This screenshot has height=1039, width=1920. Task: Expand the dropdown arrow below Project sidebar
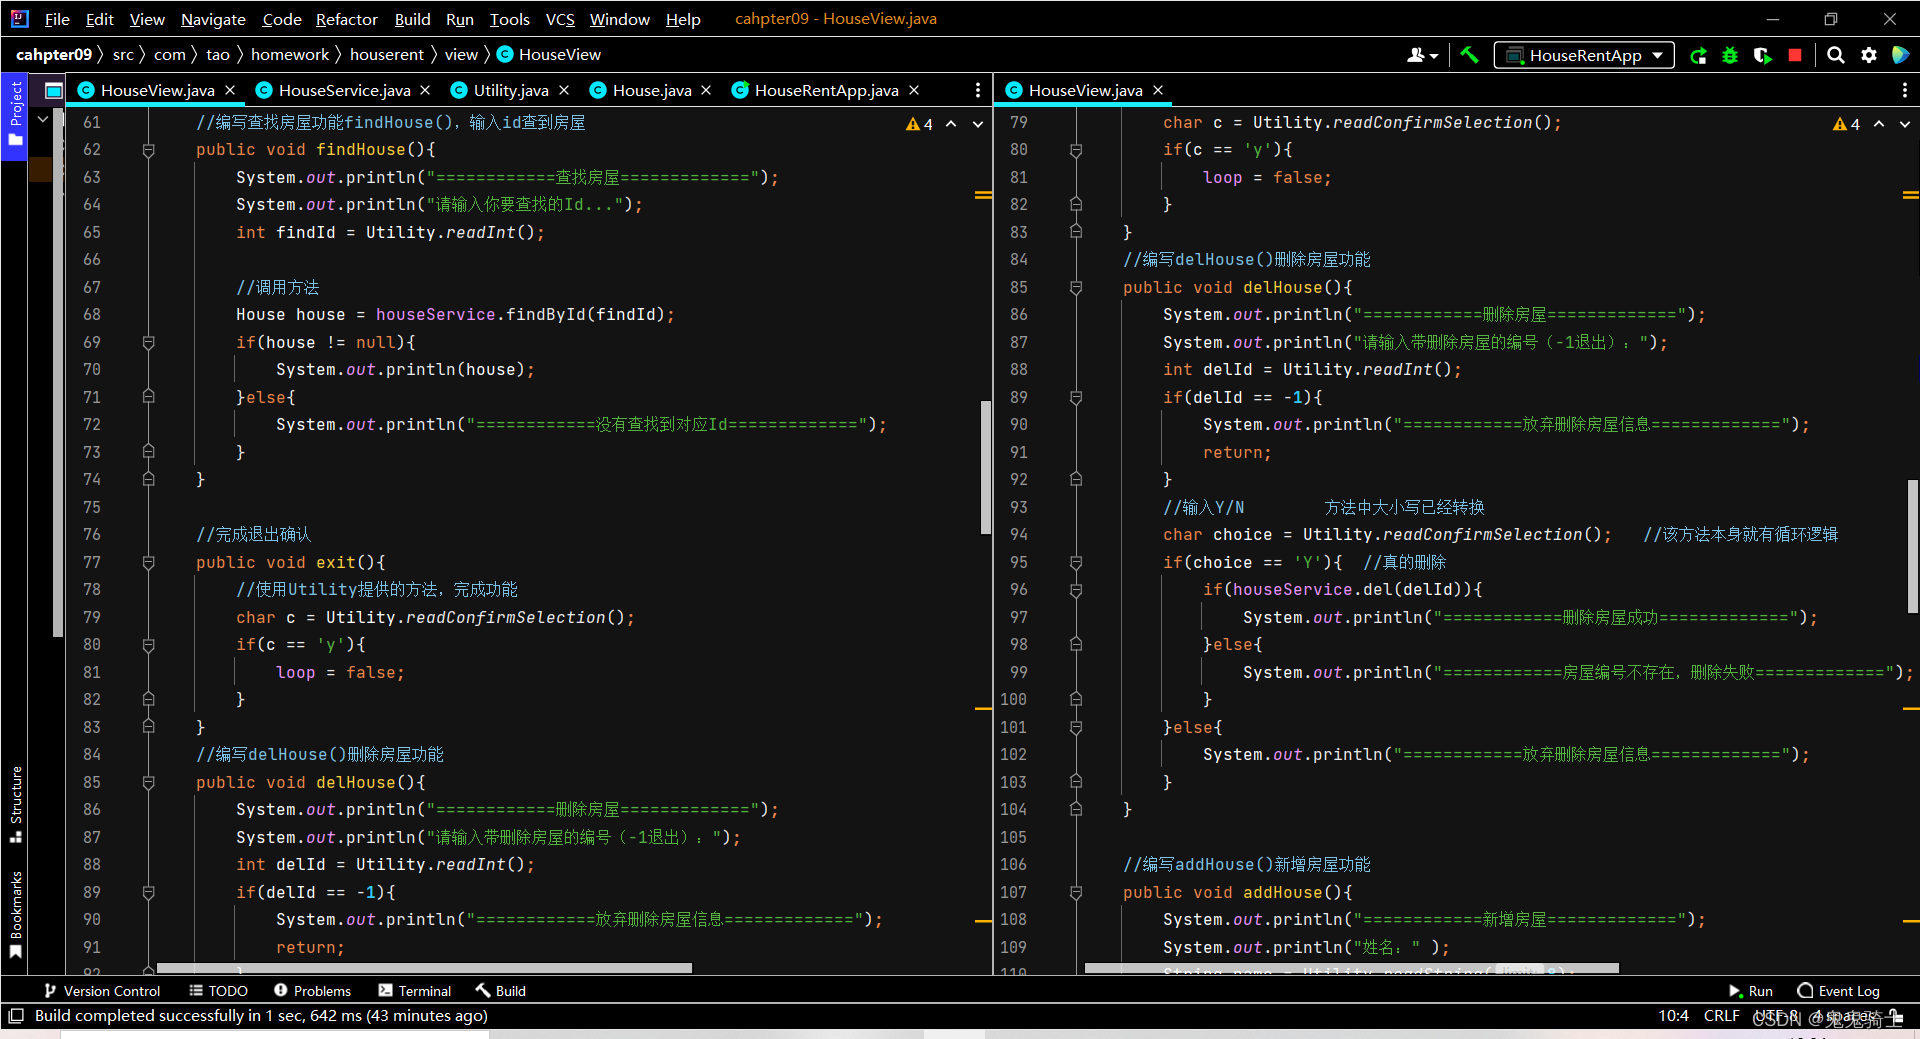pos(43,120)
